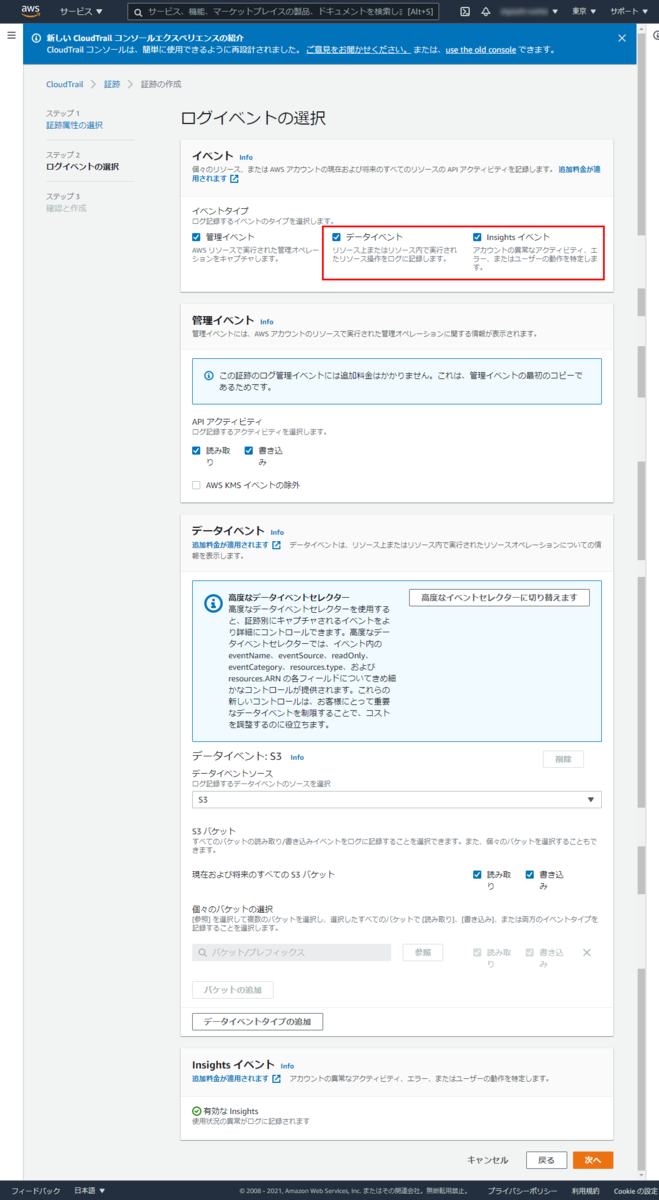Open Info link next to 管理イベント heading
Screen dimensions: 659x1200
tap(266, 321)
